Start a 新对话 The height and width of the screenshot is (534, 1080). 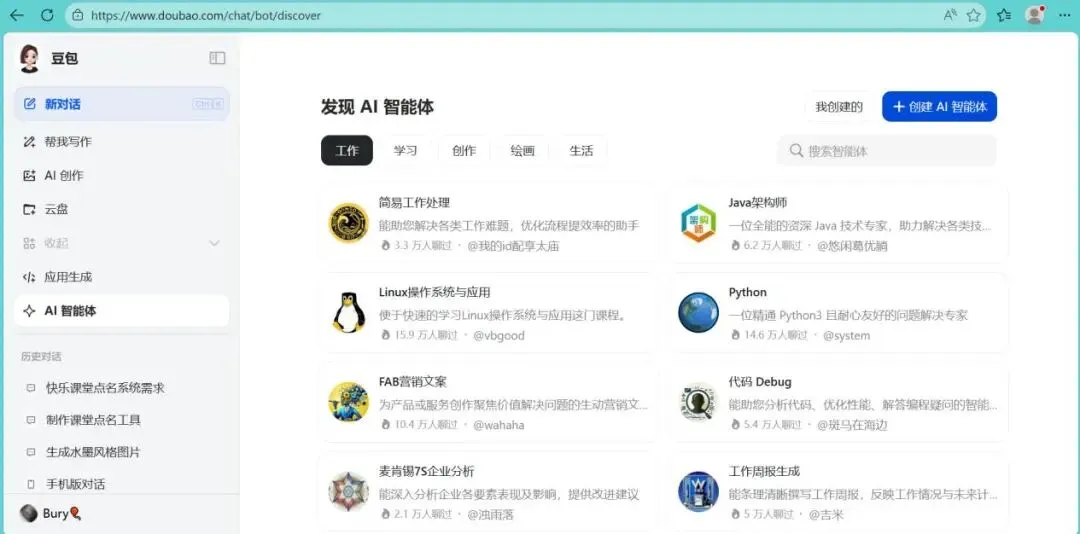pyautogui.click(x=121, y=104)
